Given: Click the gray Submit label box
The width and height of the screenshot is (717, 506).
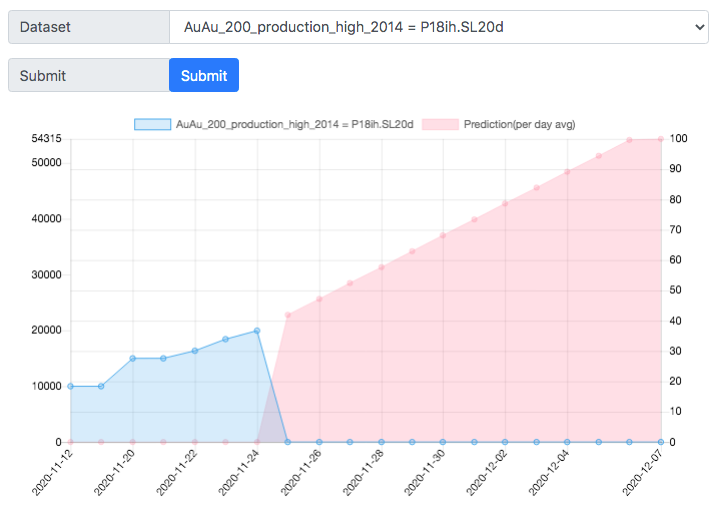Looking at the screenshot, I should 89,75.
